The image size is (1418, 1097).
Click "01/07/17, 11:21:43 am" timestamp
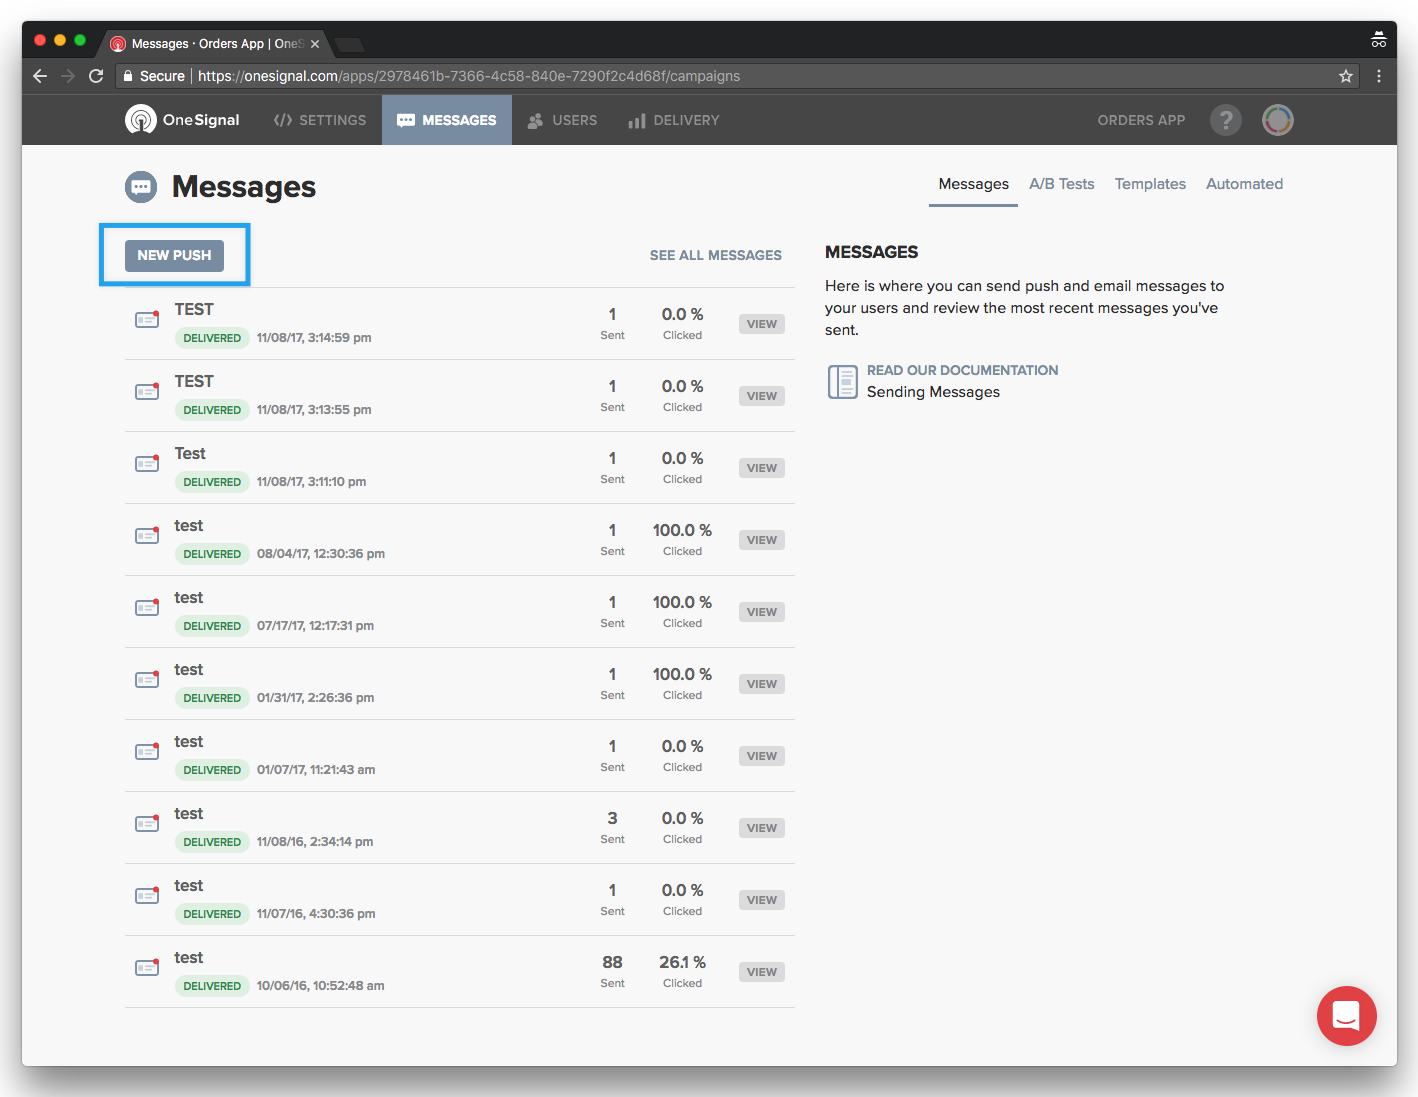(316, 770)
